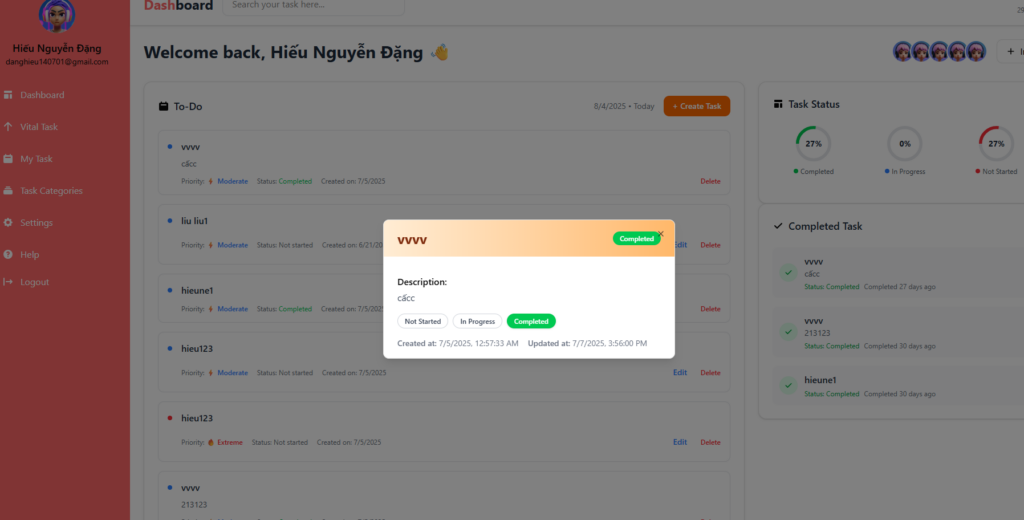Click the first team member avatar
The height and width of the screenshot is (520, 1024).
[902, 52]
